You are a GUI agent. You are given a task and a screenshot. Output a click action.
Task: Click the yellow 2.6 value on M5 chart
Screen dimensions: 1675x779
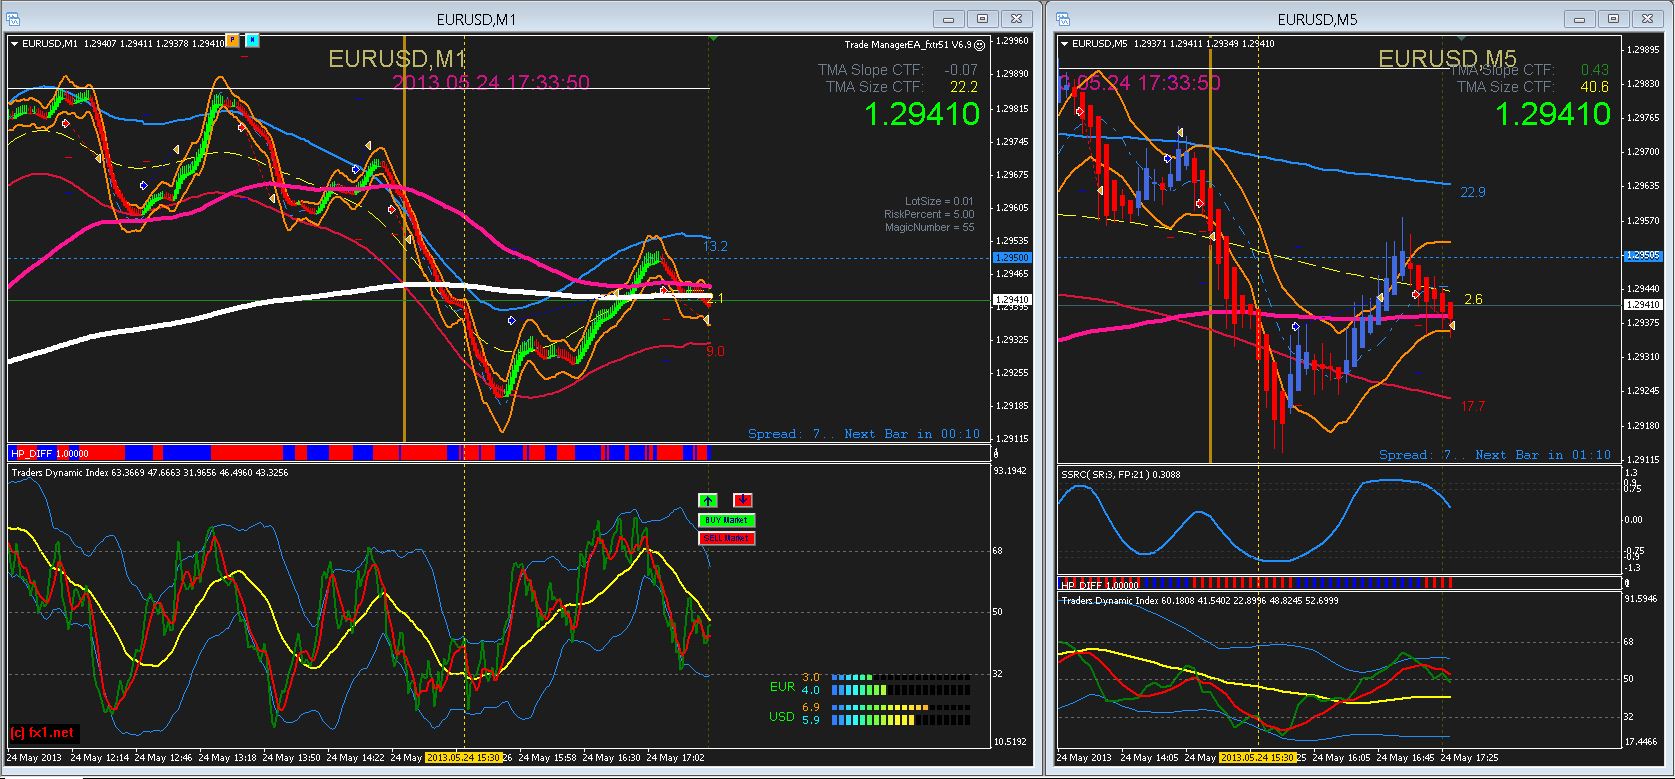tap(1473, 300)
